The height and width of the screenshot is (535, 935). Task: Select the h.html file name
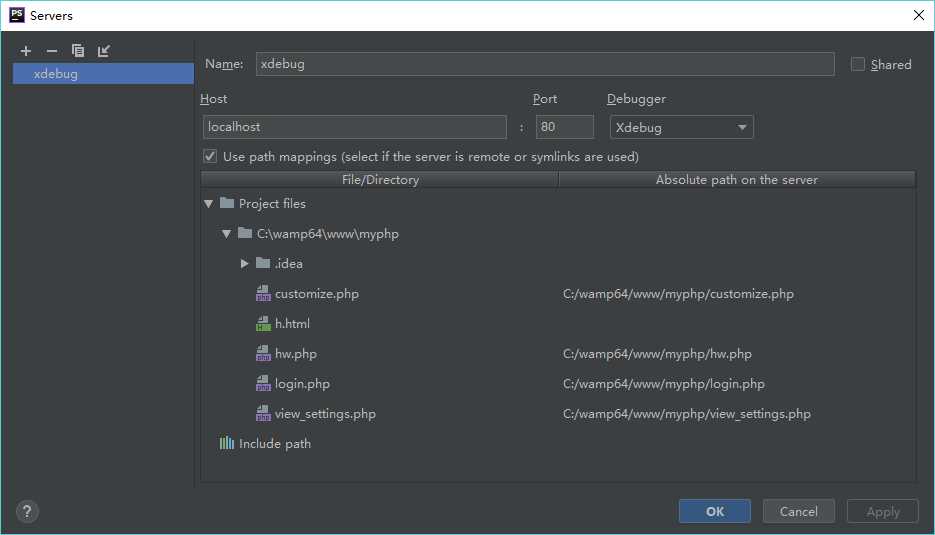(292, 323)
